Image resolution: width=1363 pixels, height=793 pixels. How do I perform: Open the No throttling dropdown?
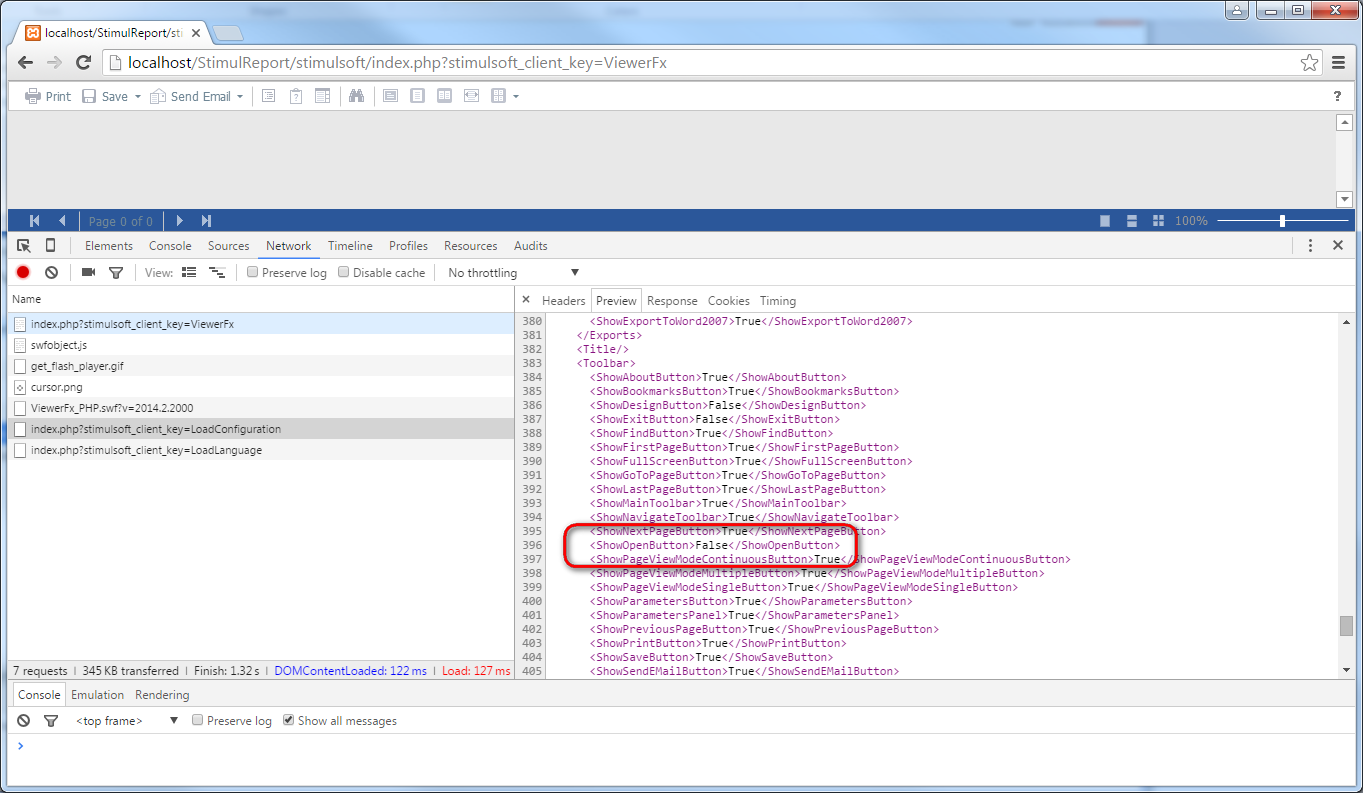[514, 273]
